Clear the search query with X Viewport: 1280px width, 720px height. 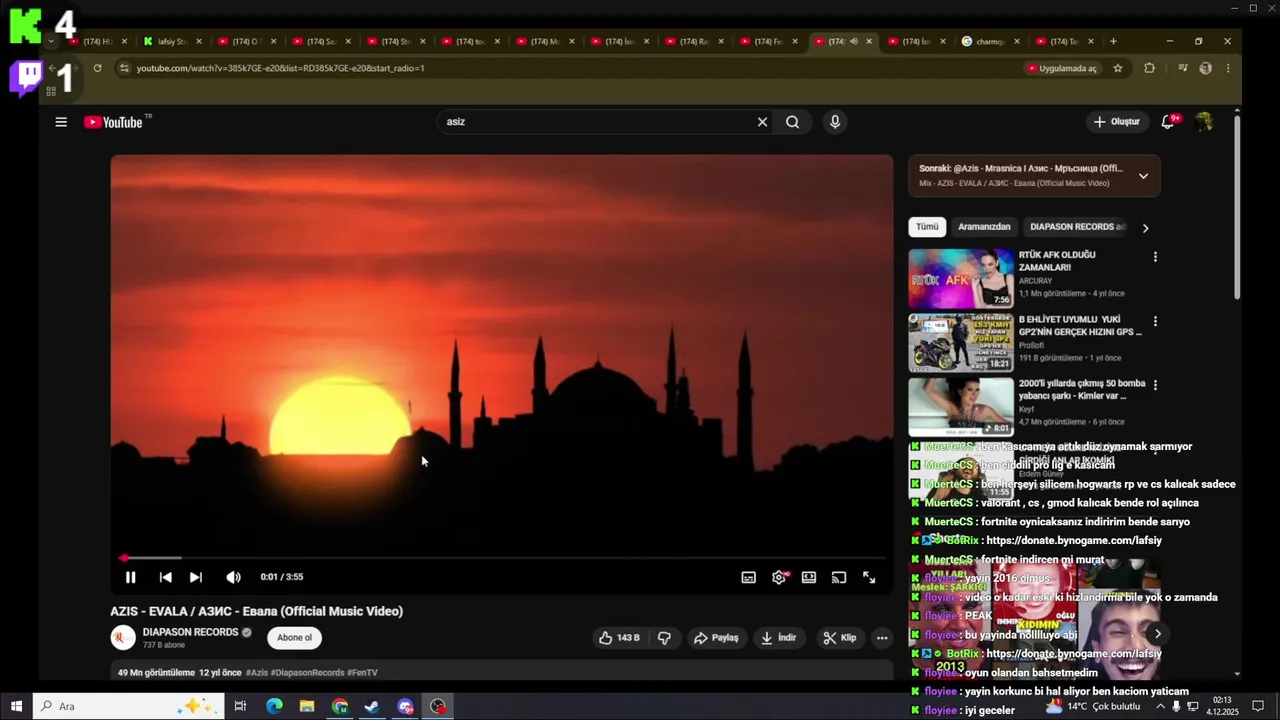[x=762, y=122]
